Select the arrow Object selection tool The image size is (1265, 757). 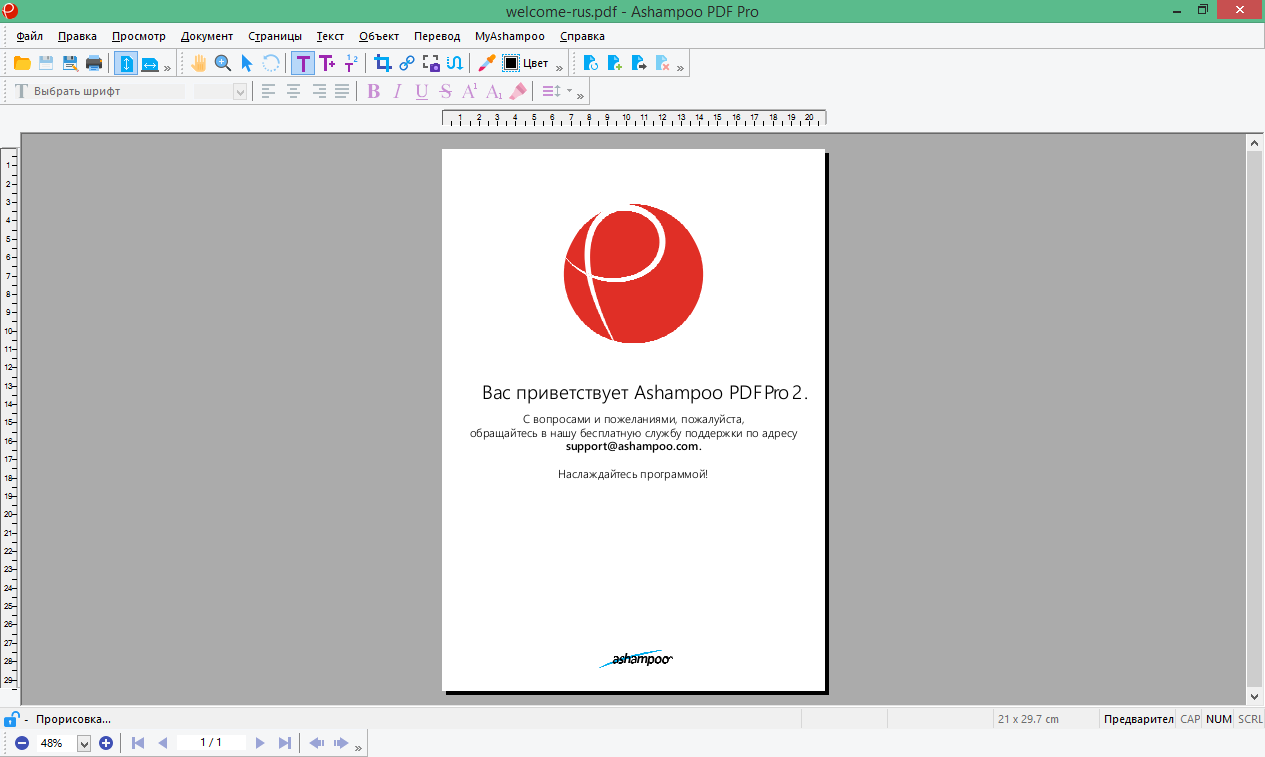247,63
